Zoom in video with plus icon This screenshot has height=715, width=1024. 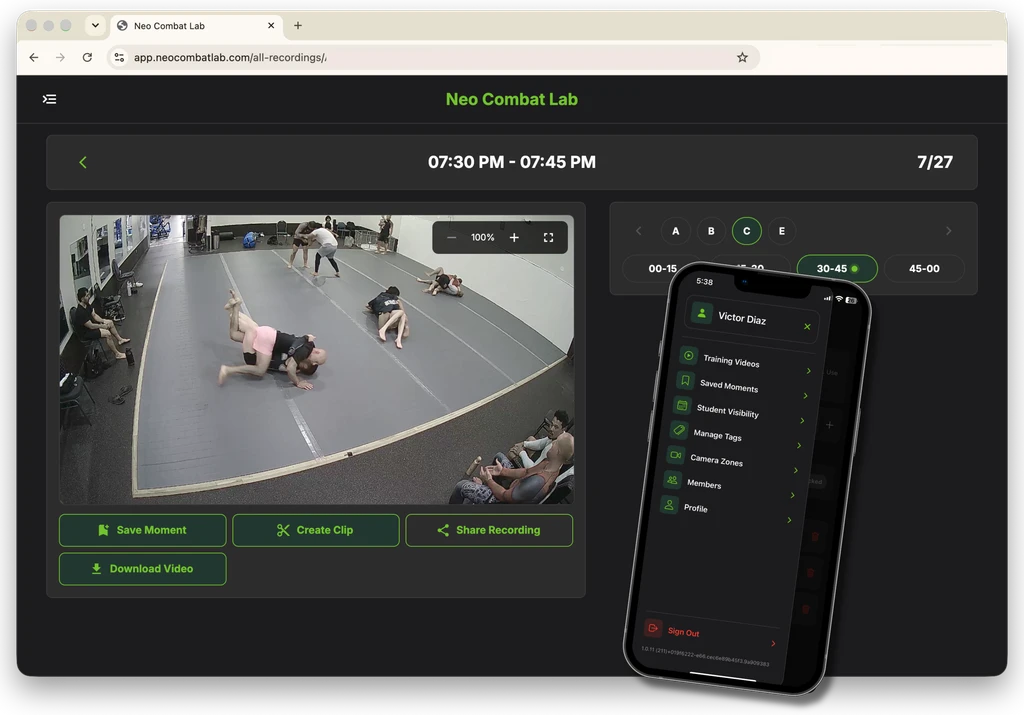click(514, 238)
